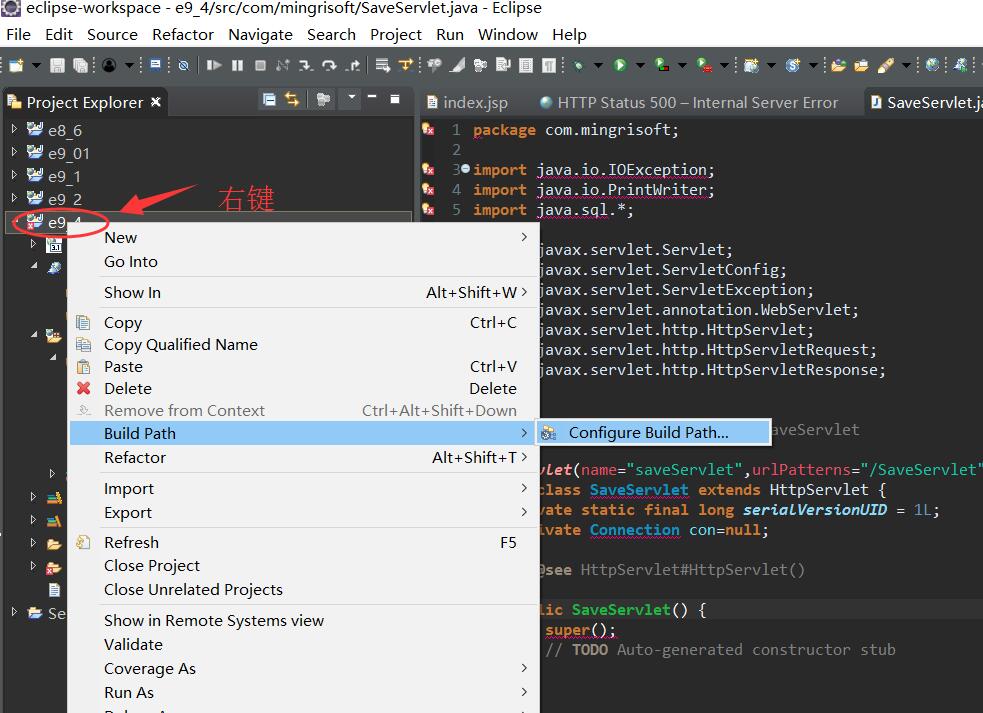Choose Build Path in context menu
Image resolution: width=983 pixels, height=713 pixels.
pos(302,433)
